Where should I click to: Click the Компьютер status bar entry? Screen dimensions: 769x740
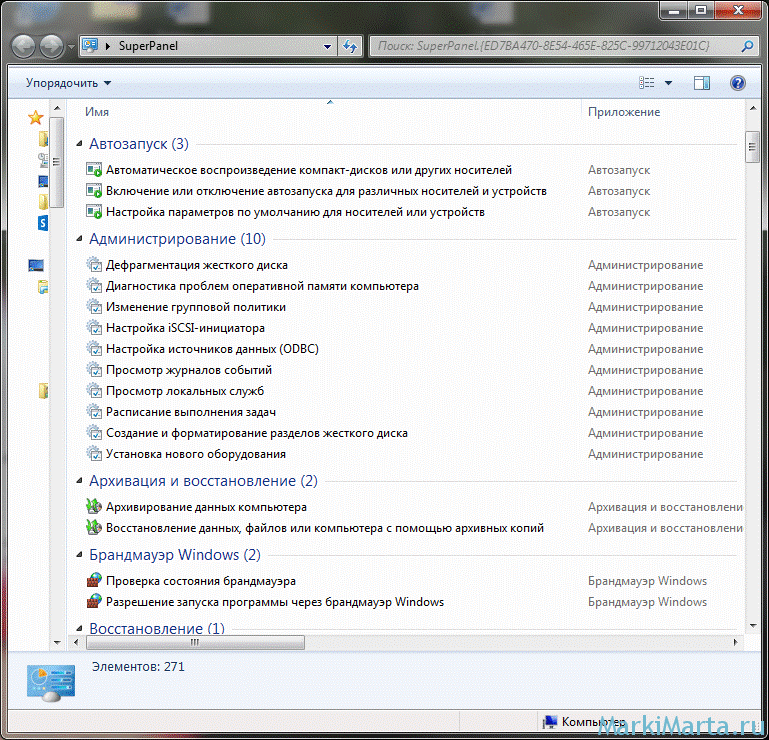584,722
